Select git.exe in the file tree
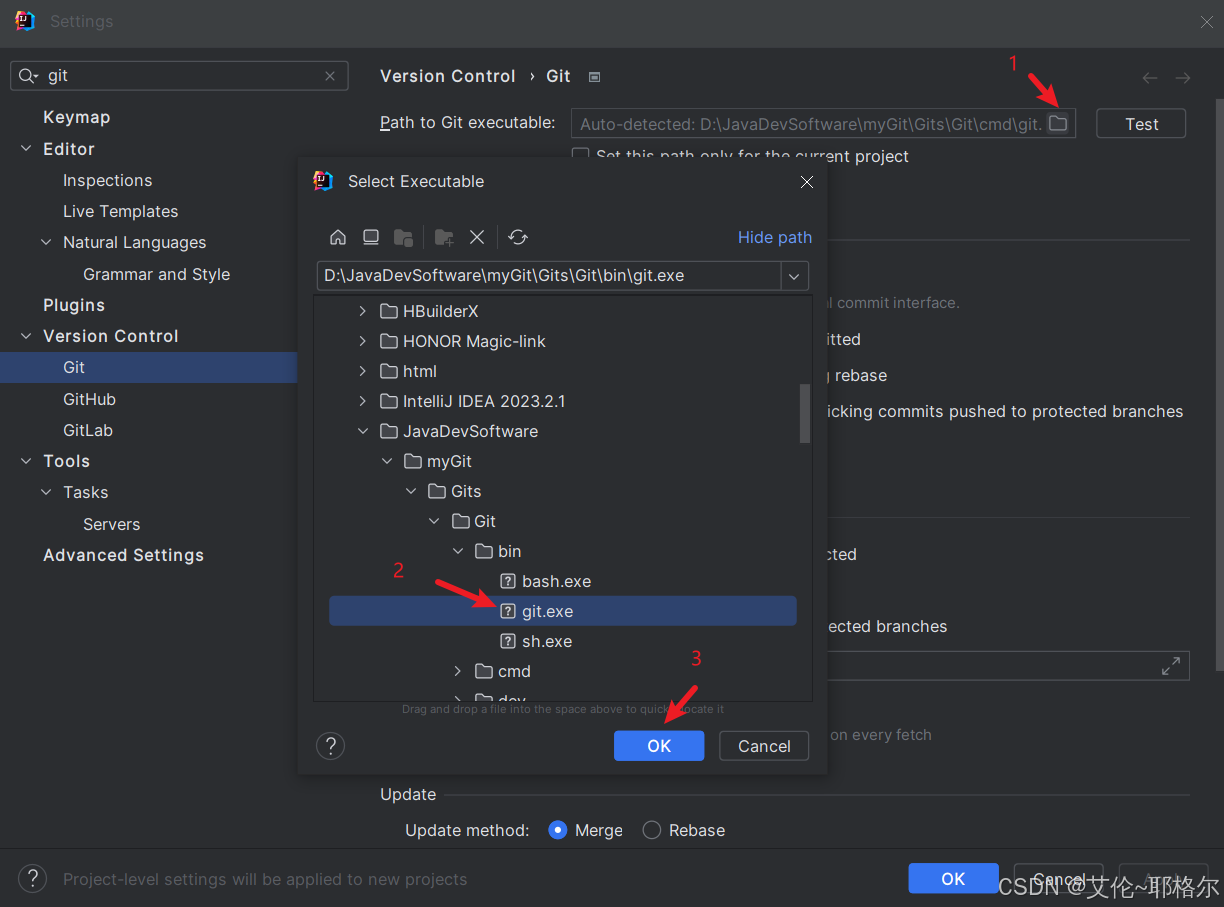This screenshot has height=907, width=1224. click(x=563, y=611)
